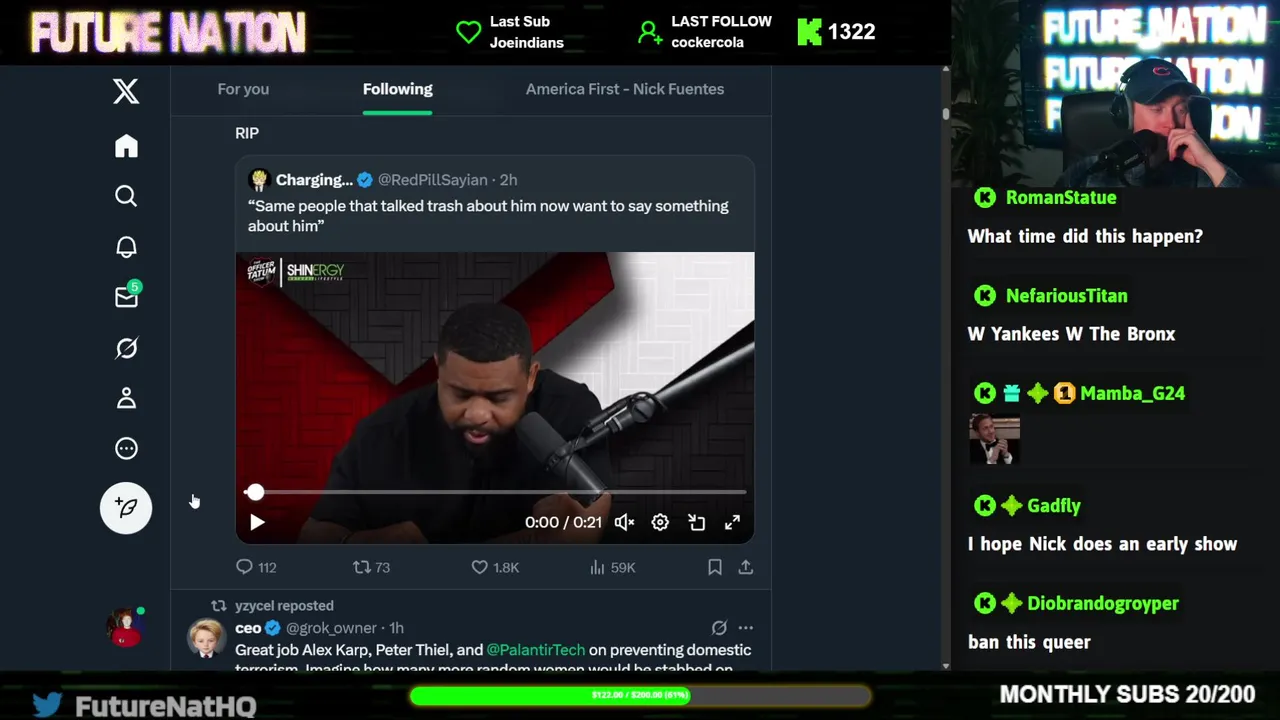1280x720 pixels.
Task: Click the compose Post feather button
Action: [126, 507]
